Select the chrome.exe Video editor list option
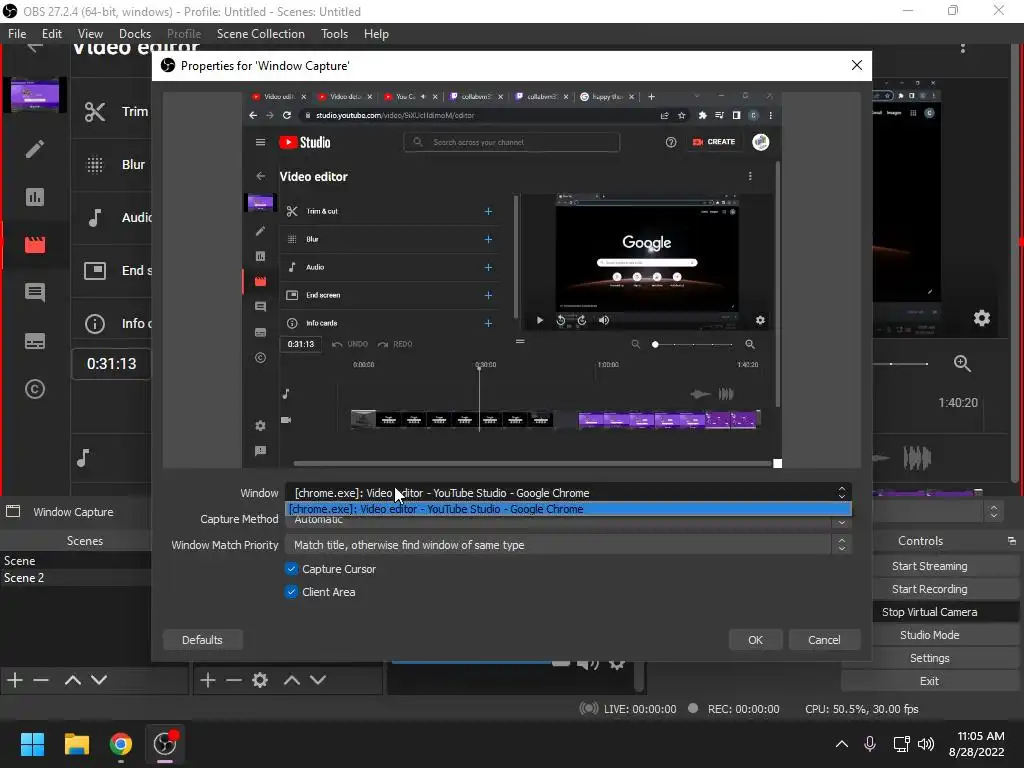 tap(568, 509)
